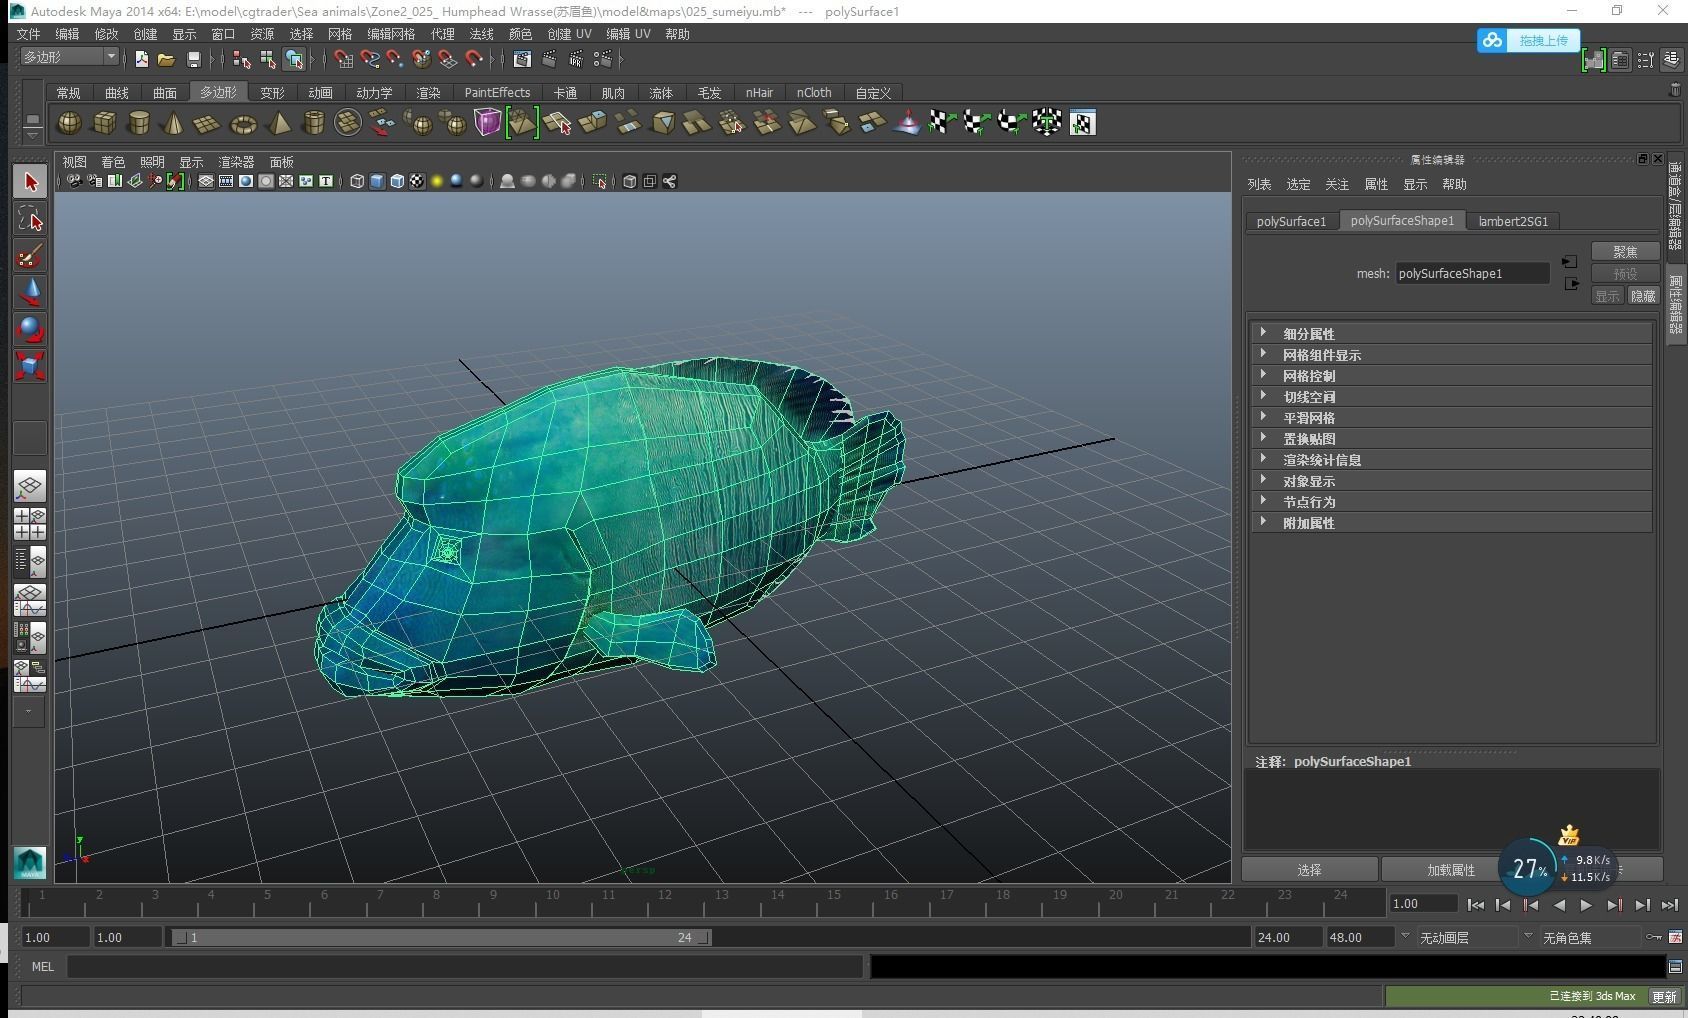The image size is (1688, 1018).
Task: Create a polygon cone from the shelf
Action: (x=173, y=123)
